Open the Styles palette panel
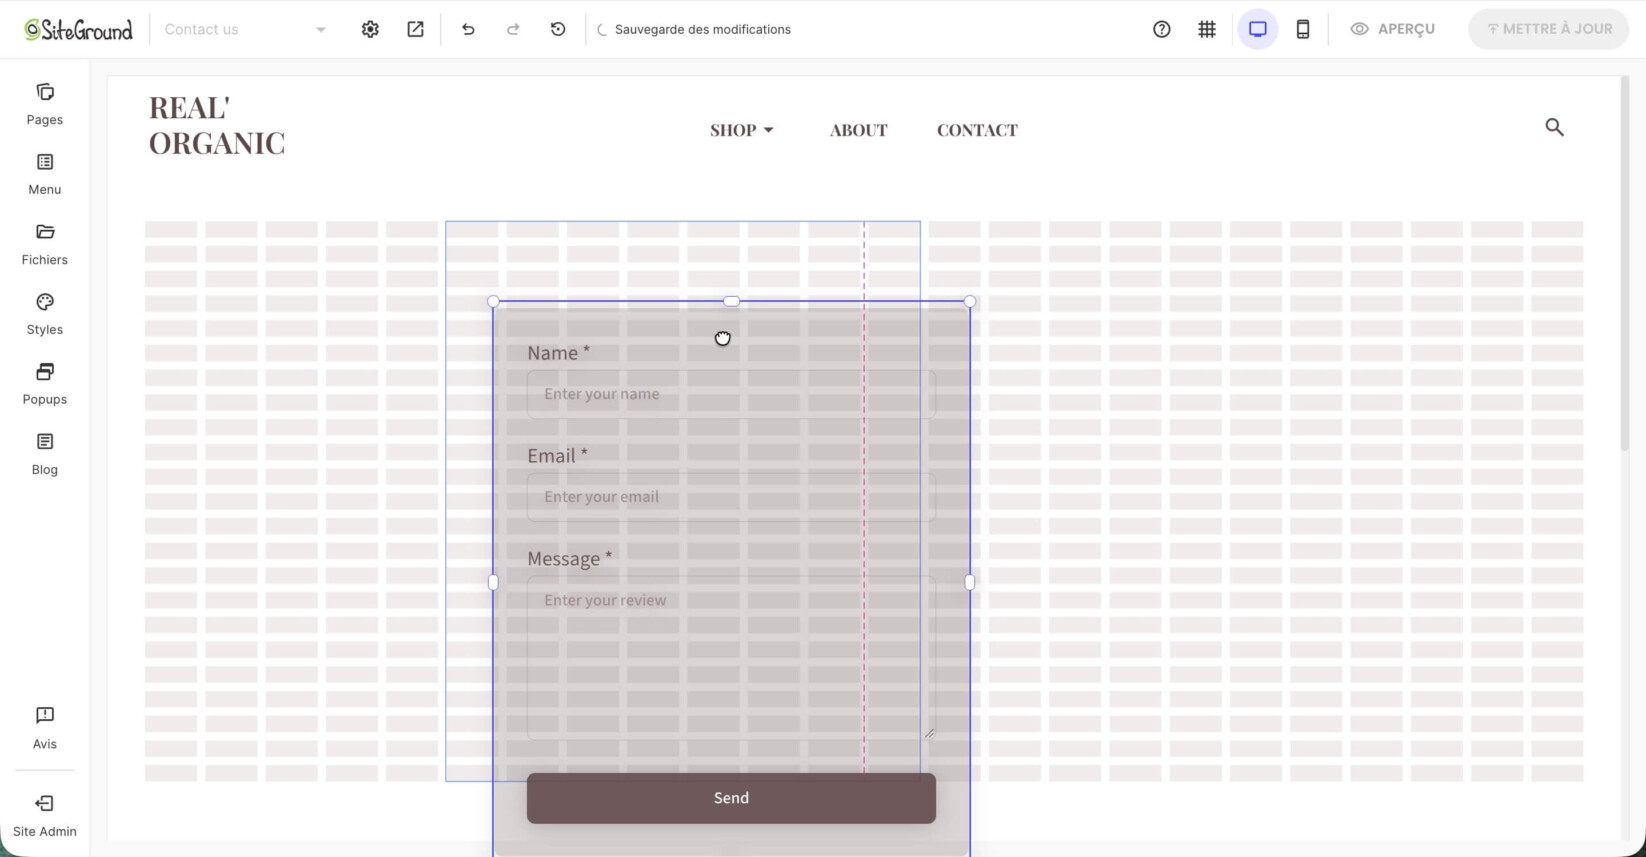1646x857 pixels. [x=45, y=315]
